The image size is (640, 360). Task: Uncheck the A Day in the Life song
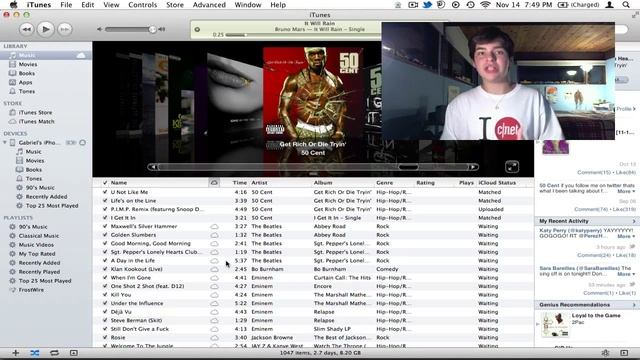(x=105, y=260)
